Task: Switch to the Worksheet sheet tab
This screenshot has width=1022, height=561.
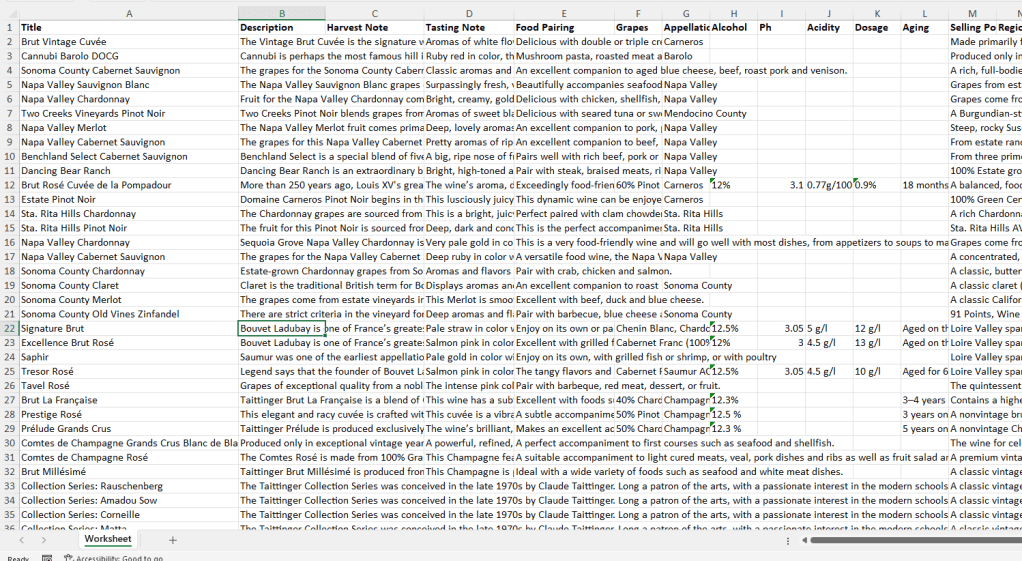Action: 107,540
